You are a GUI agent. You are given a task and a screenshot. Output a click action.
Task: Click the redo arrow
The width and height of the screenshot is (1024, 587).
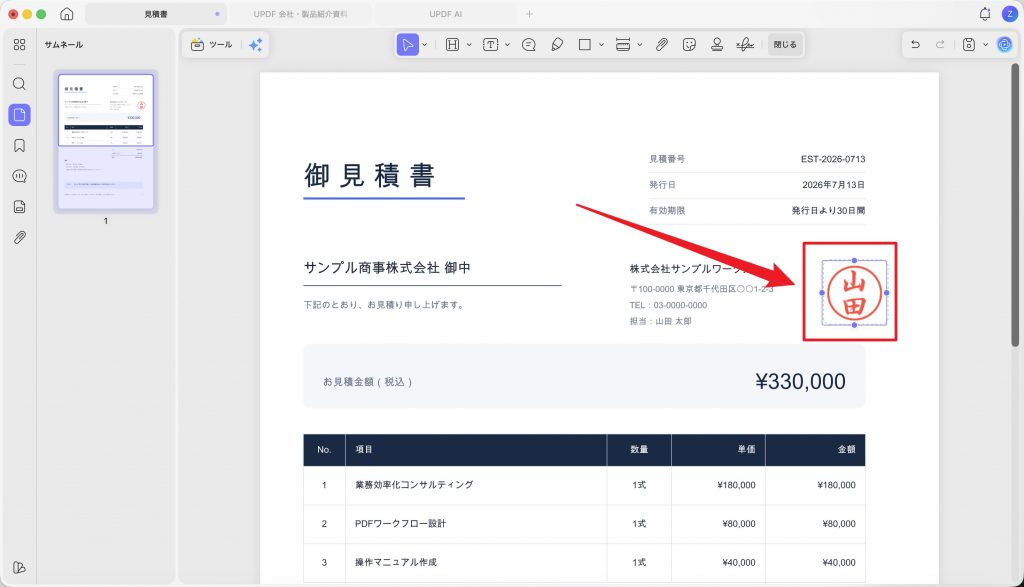point(940,44)
